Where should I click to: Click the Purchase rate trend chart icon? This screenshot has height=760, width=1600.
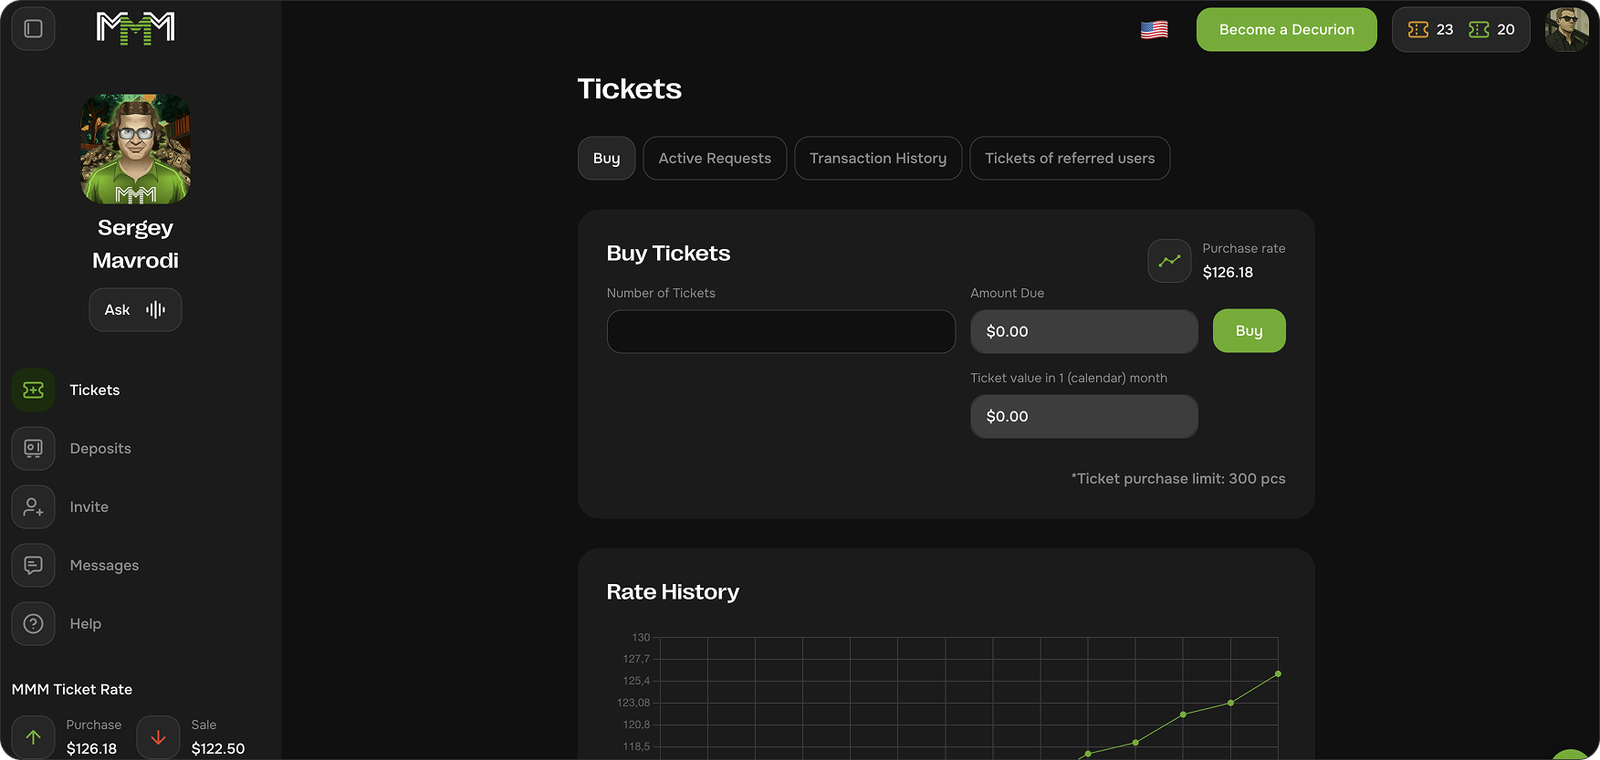tap(1169, 261)
